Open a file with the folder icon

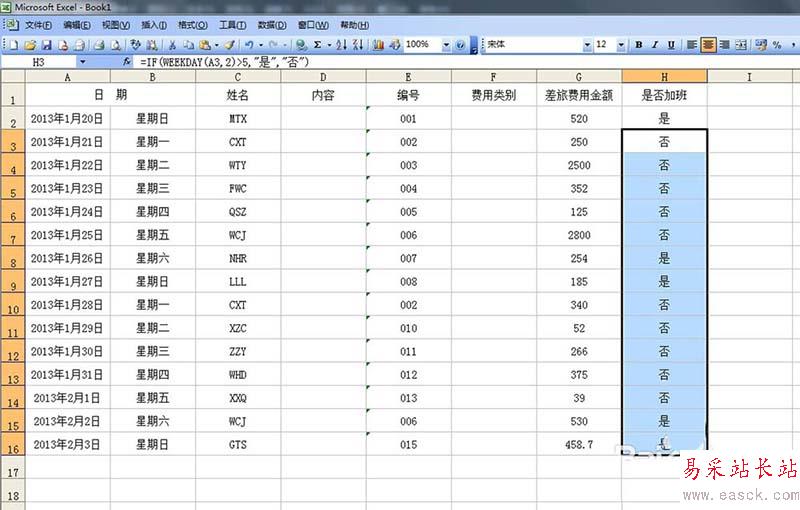pyautogui.click(x=30, y=45)
